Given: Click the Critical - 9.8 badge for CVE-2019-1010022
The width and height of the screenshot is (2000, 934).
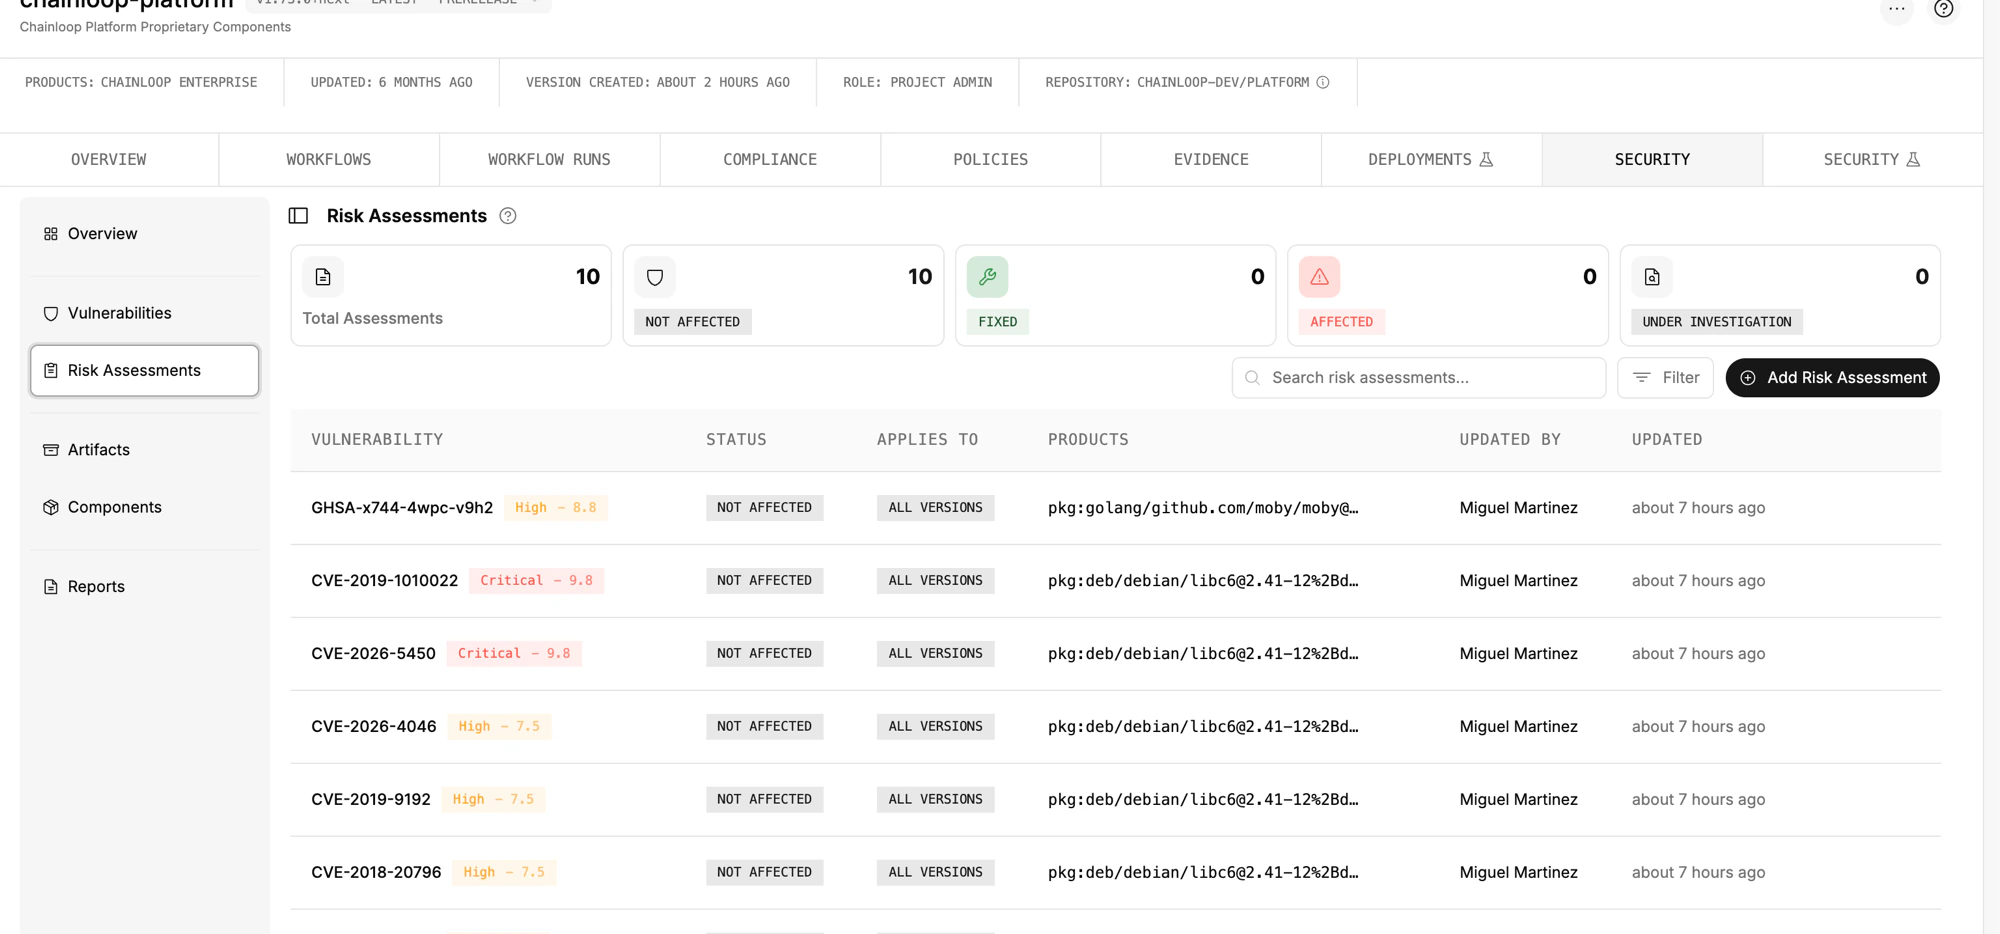Looking at the screenshot, I should click(537, 581).
